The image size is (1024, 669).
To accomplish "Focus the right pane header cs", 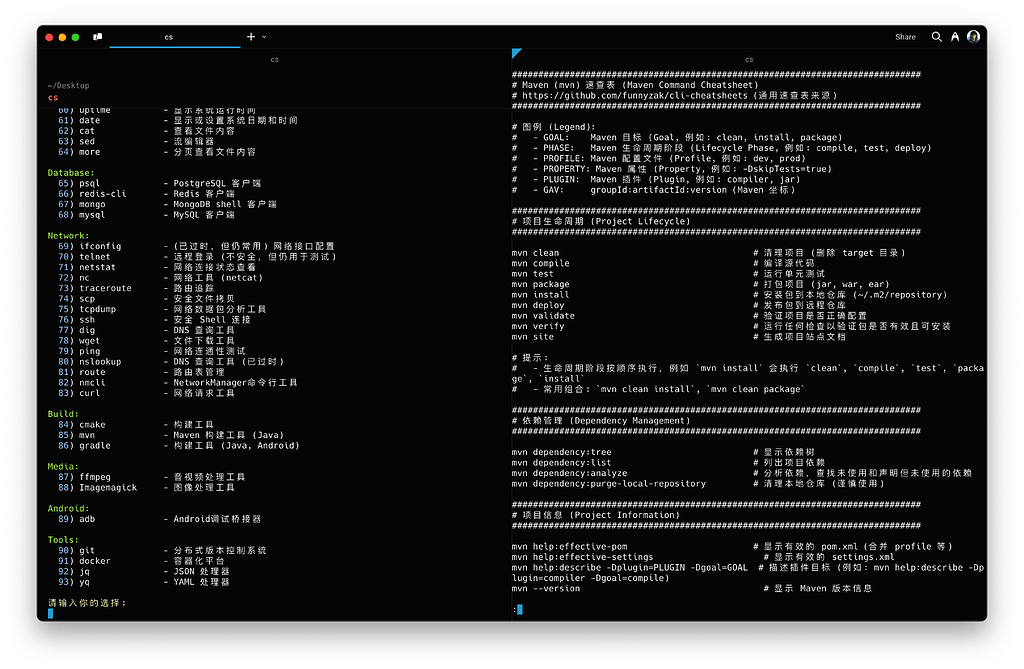I will (x=749, y=59).
